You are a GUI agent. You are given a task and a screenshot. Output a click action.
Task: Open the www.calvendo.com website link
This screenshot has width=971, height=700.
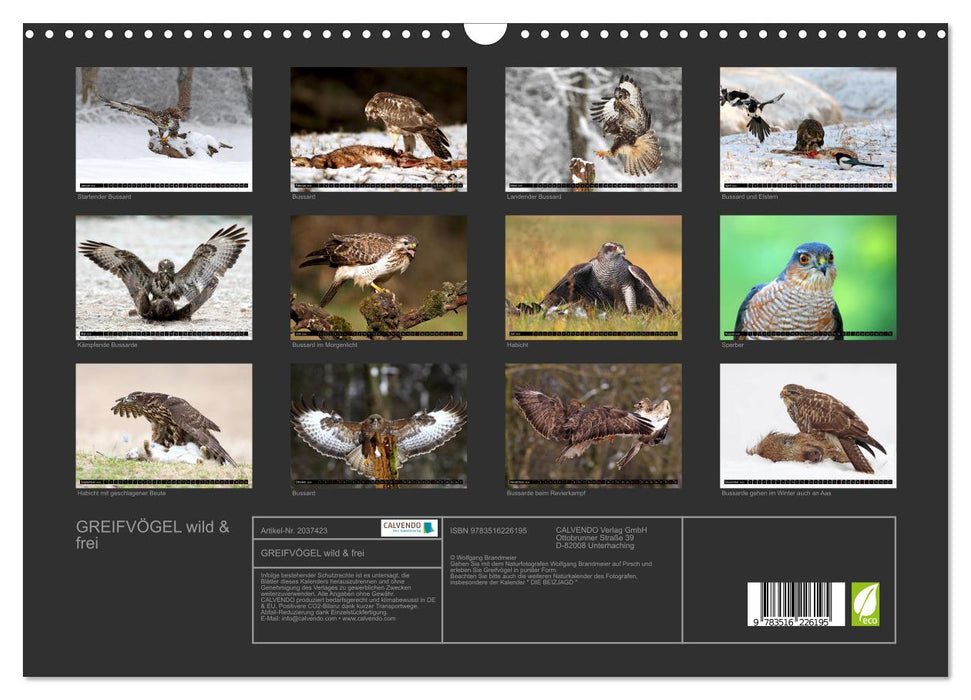(370, 618)
